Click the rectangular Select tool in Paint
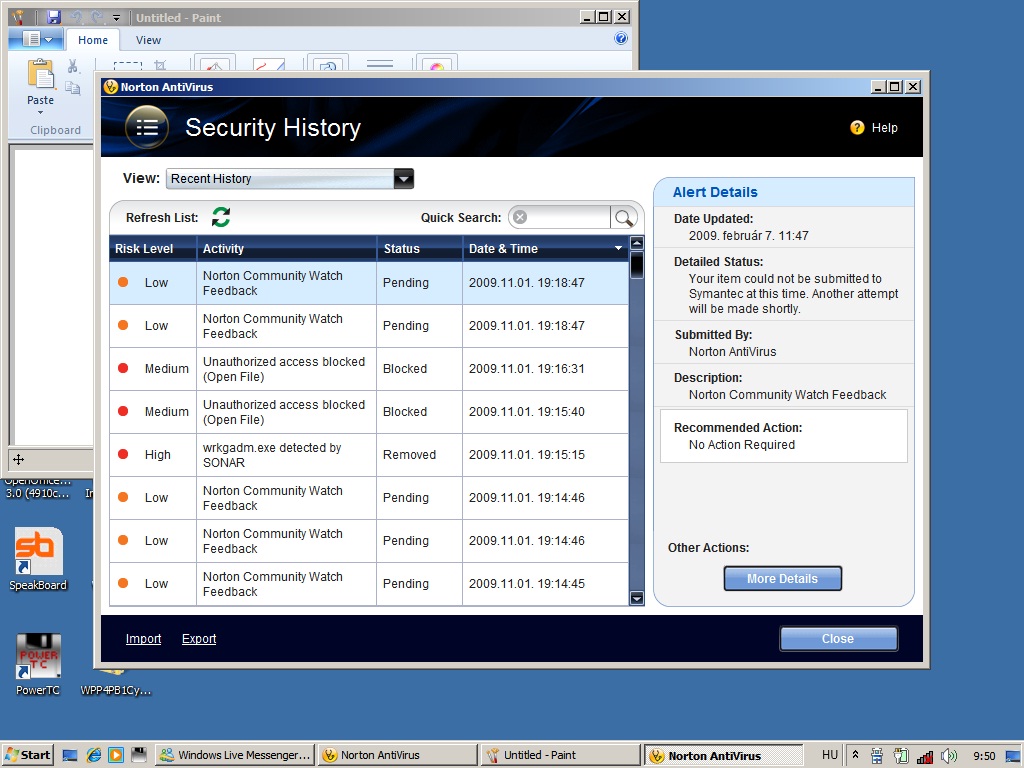The image size is (1024, 768). point(127,65)
